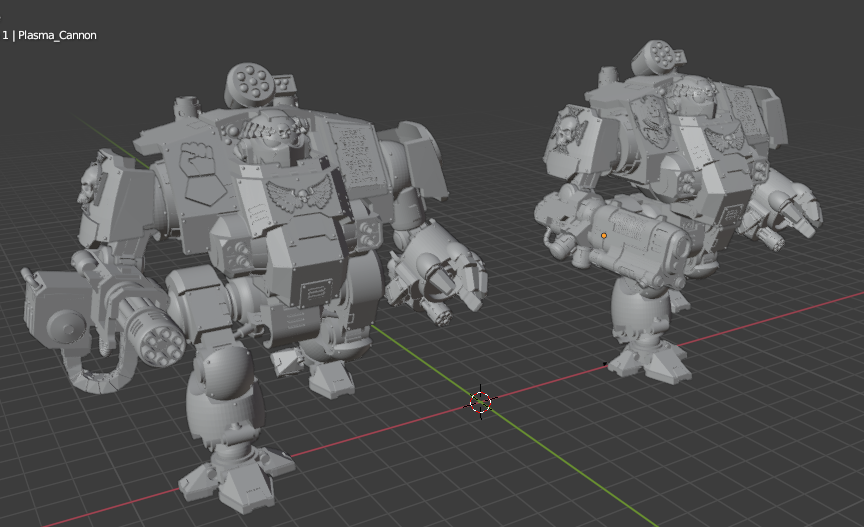Select the missile launcher atop the right dreadnought
The height and width of the screenshot is (527, 864).
pos(656,58)
